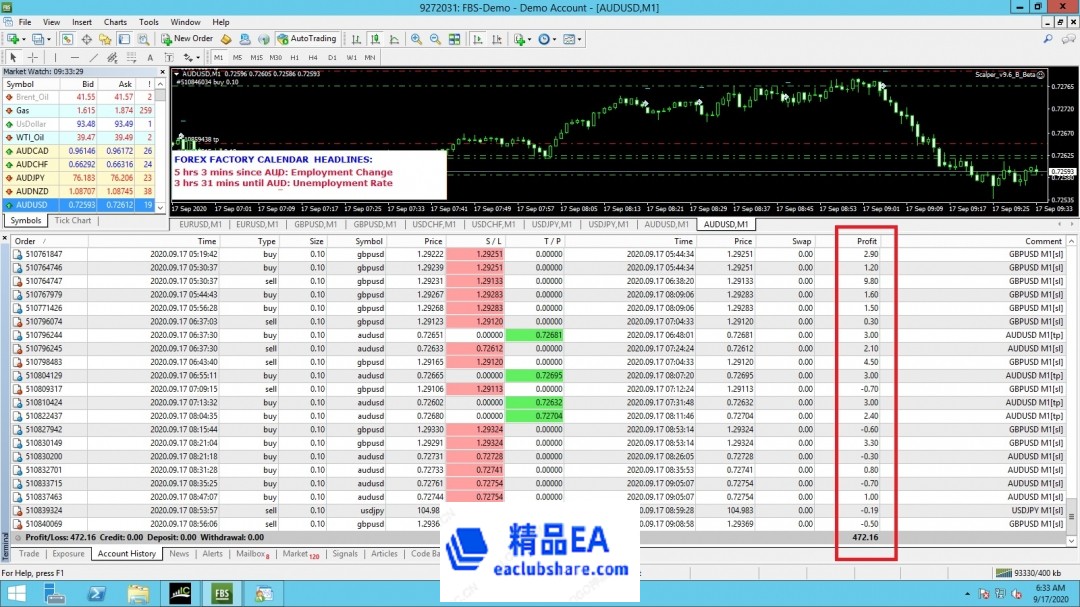Switch chart to candlesticks mode
This screenshot has height=607, width=1080.
pyautogui.click(x=375, y=39)
